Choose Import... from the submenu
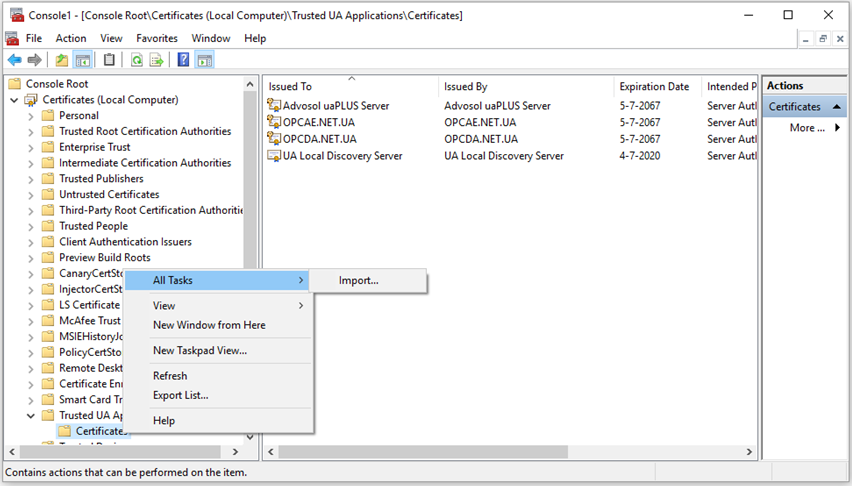This screenshot has height=486, width=852. pyautogui.click(x=359, y=281)
